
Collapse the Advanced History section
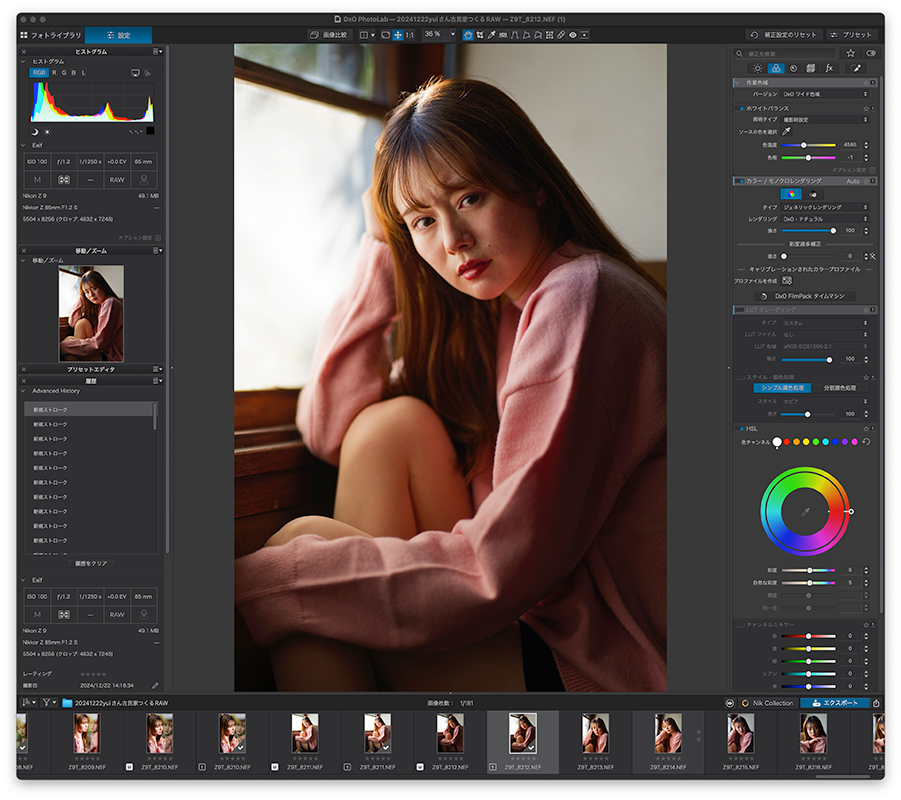pyautogui.click(x=24, y=391)
